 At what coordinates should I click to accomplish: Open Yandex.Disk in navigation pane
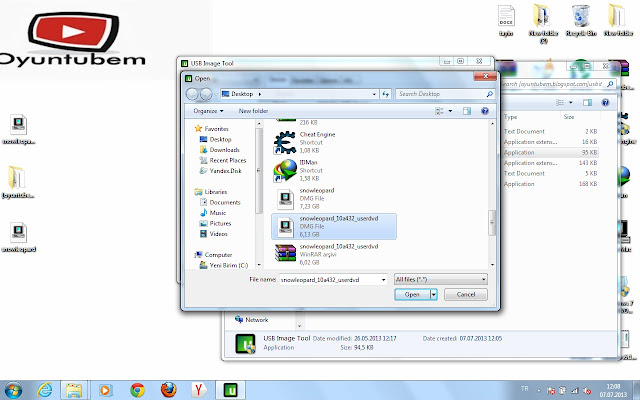tap(225, 171)
